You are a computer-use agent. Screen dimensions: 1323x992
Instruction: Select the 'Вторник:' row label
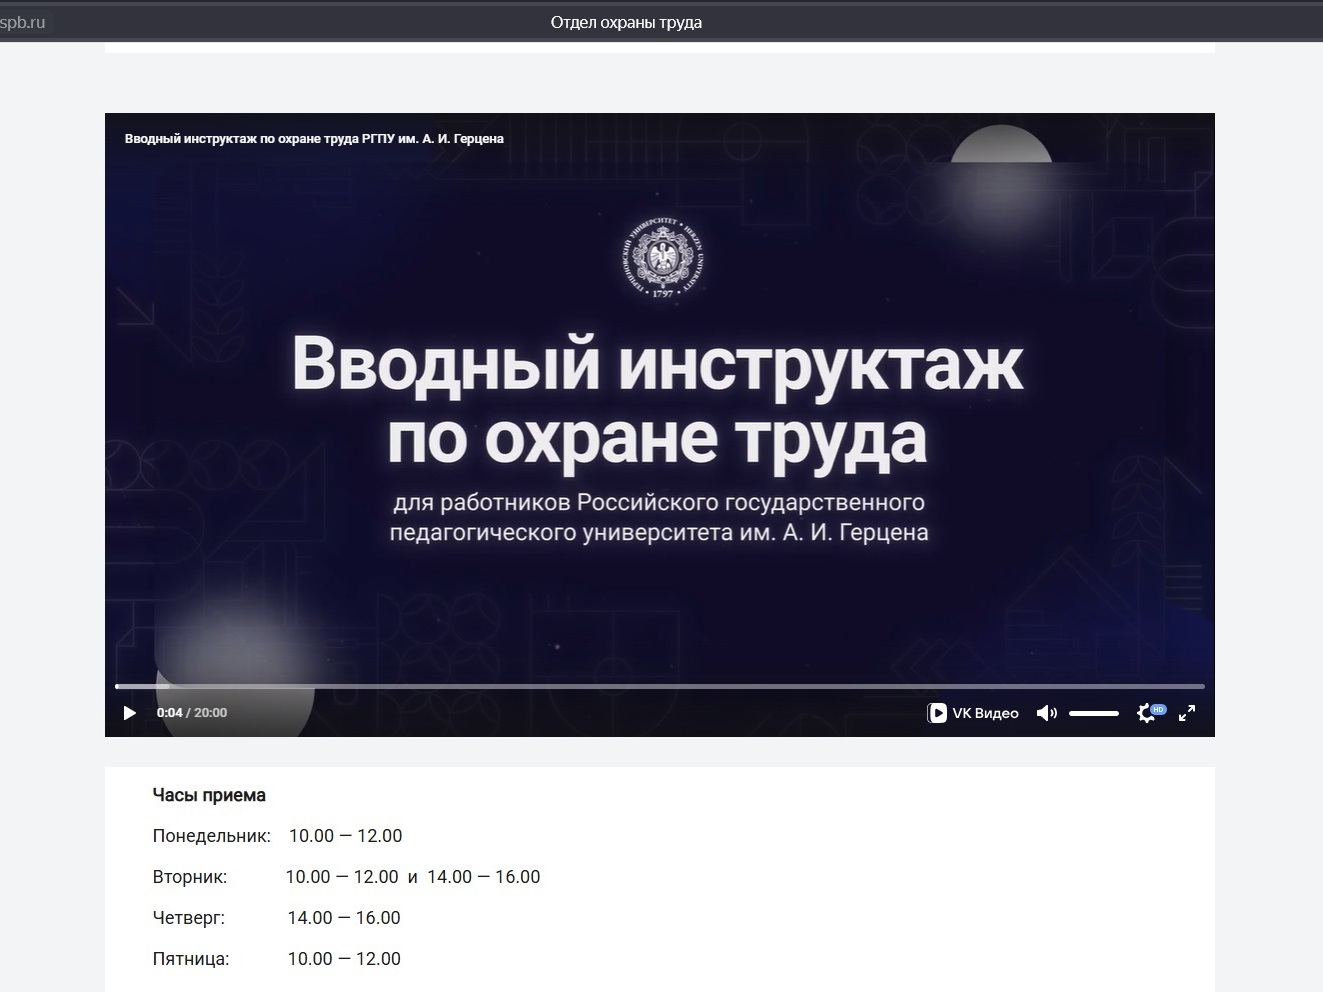click(190, 877)
